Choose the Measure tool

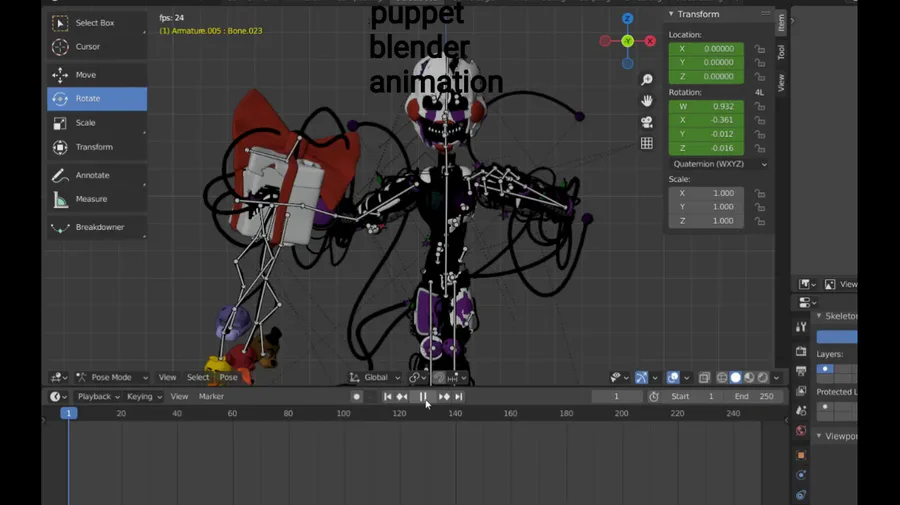(97, 199)
